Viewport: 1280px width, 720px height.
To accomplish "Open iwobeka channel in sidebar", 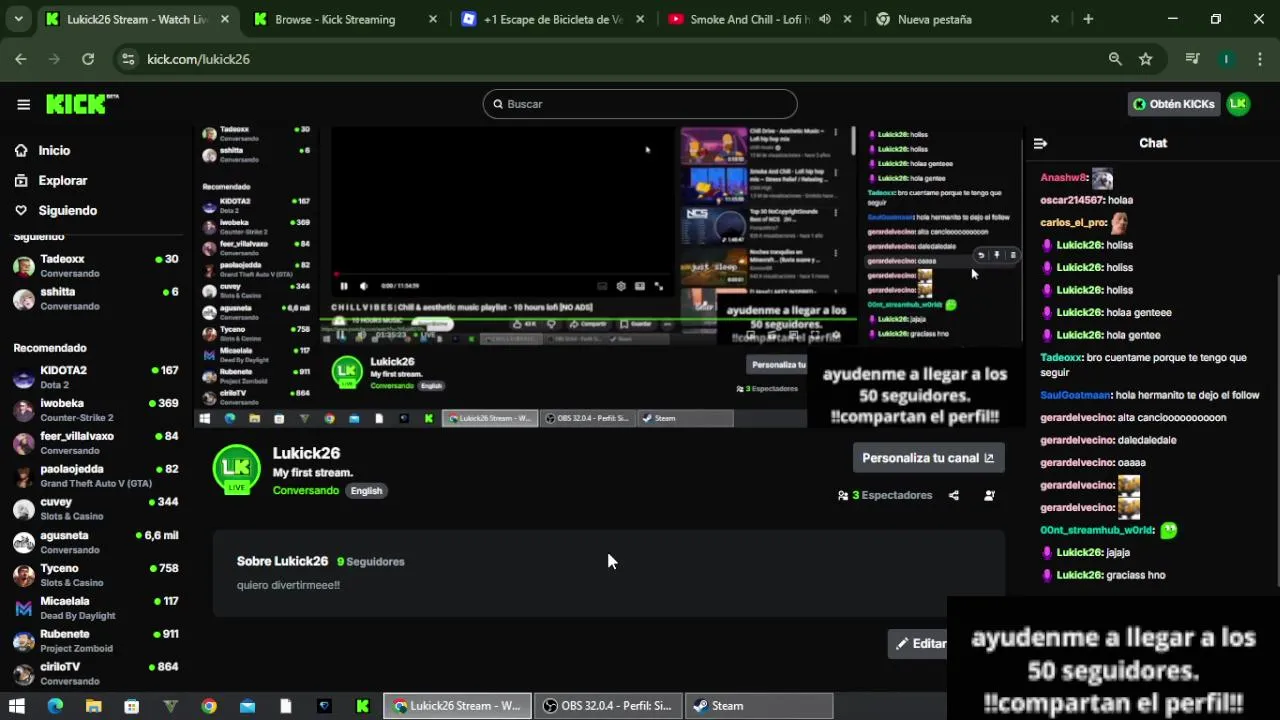I will pyautogui.click(x=95, y=410).
